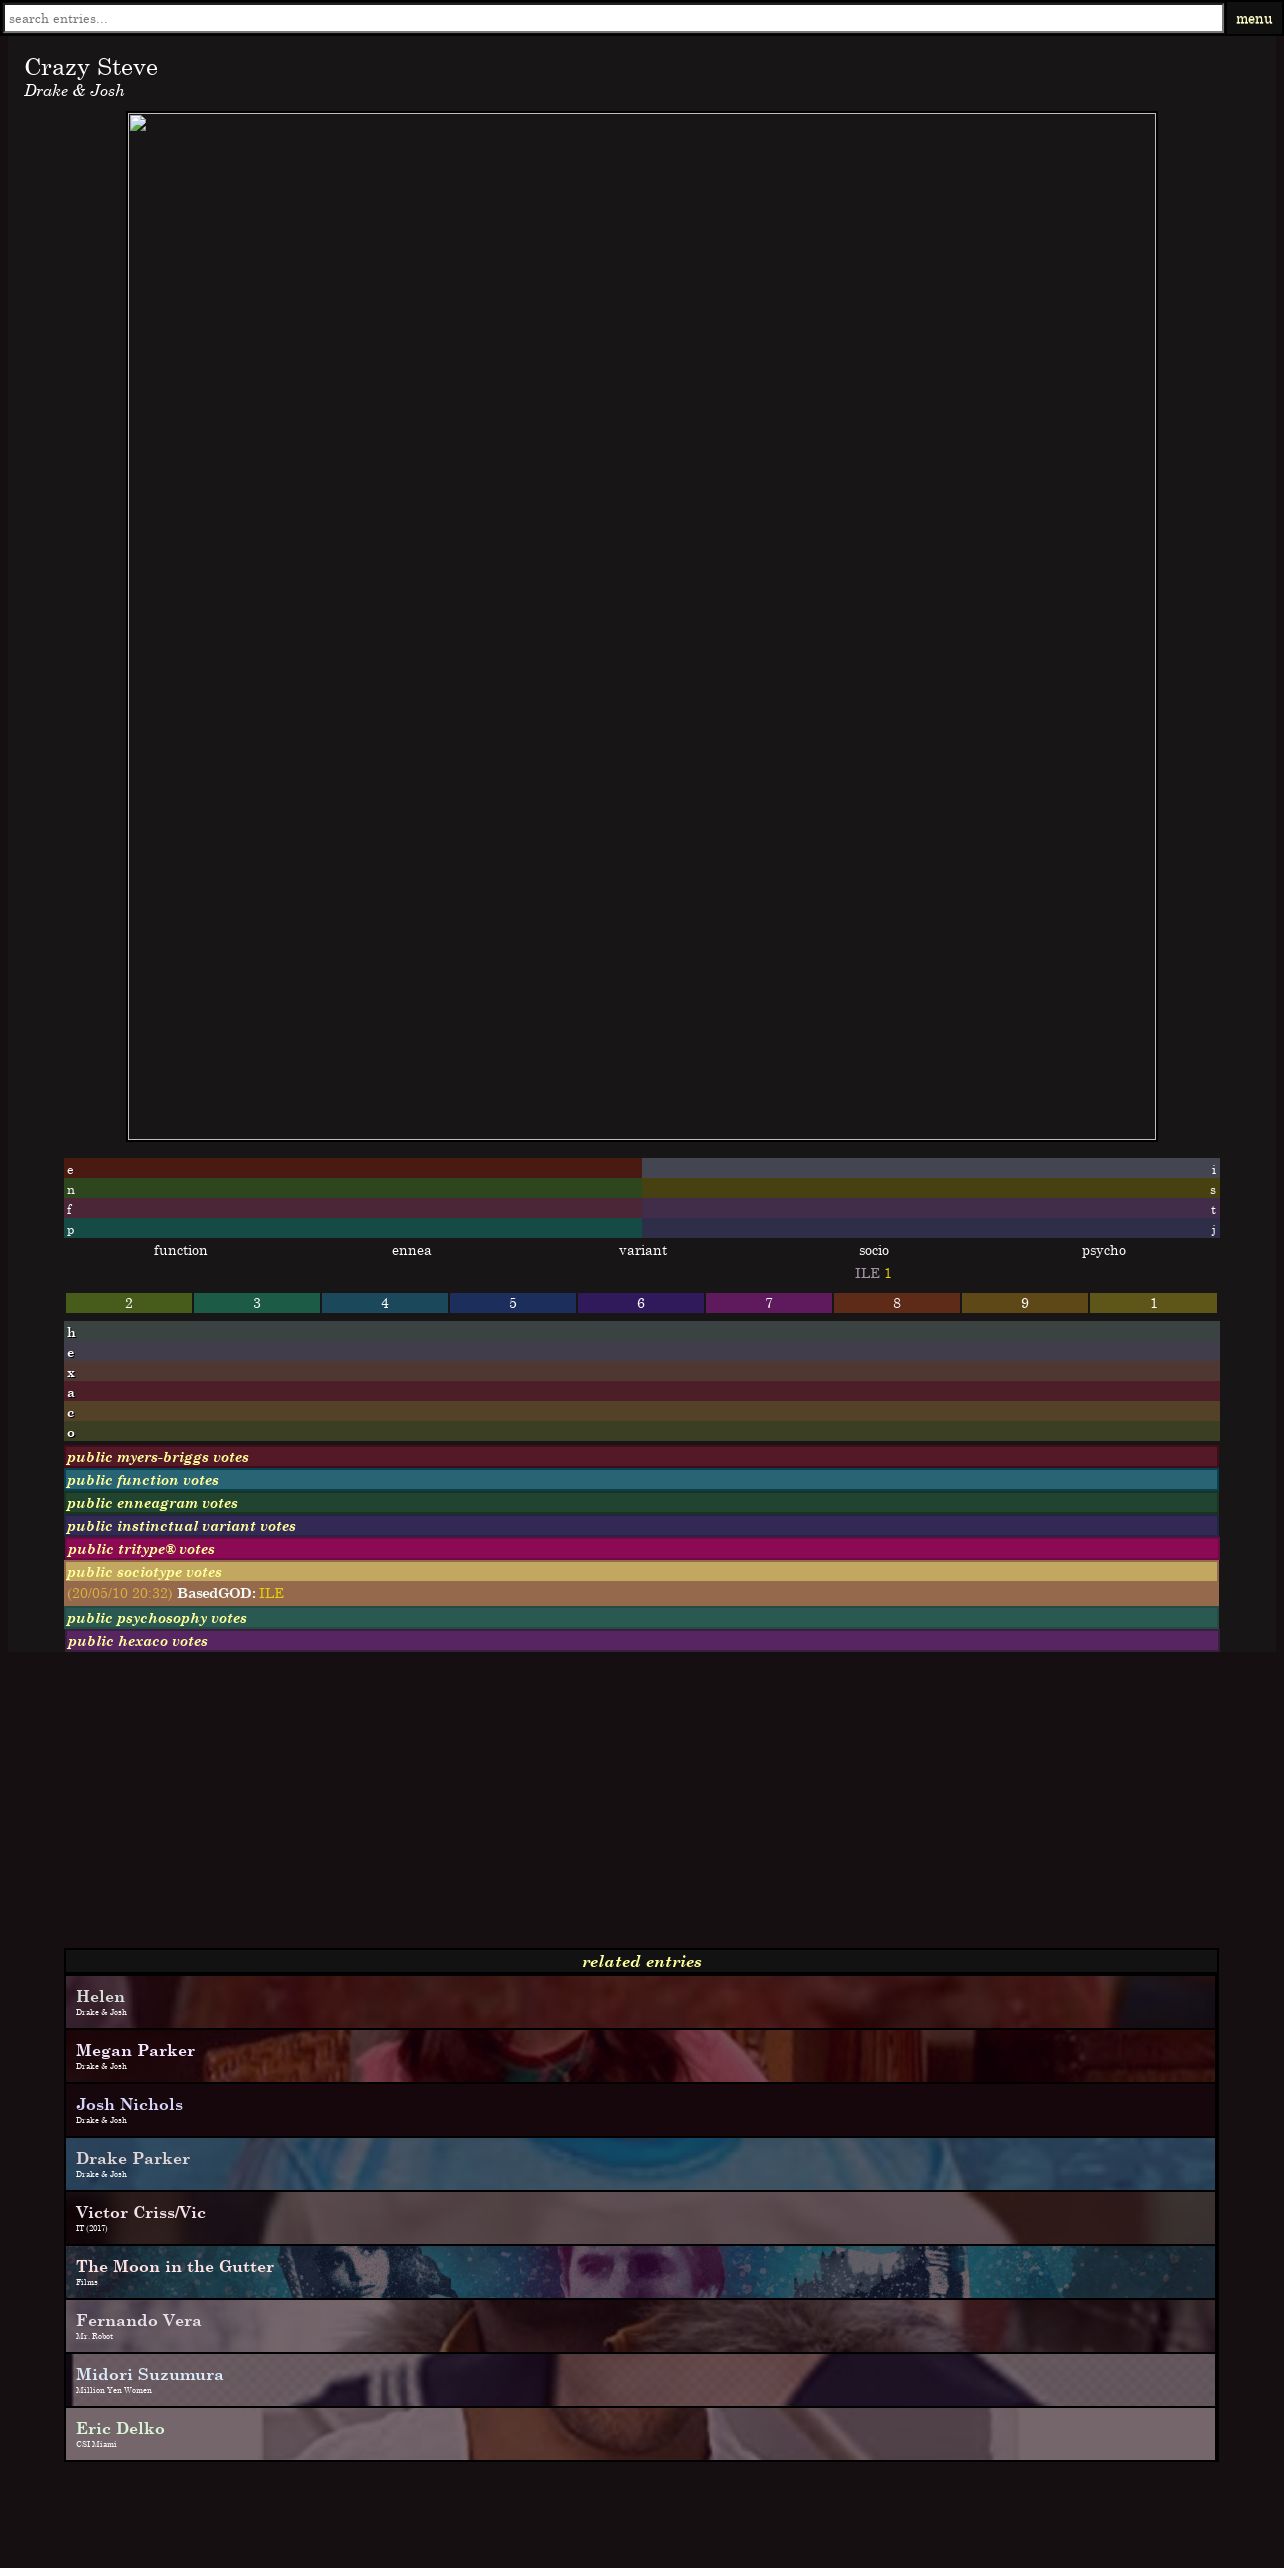Click the related entries header
This screenshot has width=1284, height=2568.
pos(641,1962)
